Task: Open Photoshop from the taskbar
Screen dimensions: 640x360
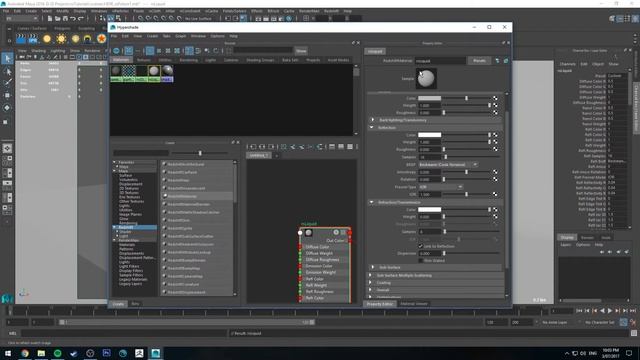Action: click(107, 353)
